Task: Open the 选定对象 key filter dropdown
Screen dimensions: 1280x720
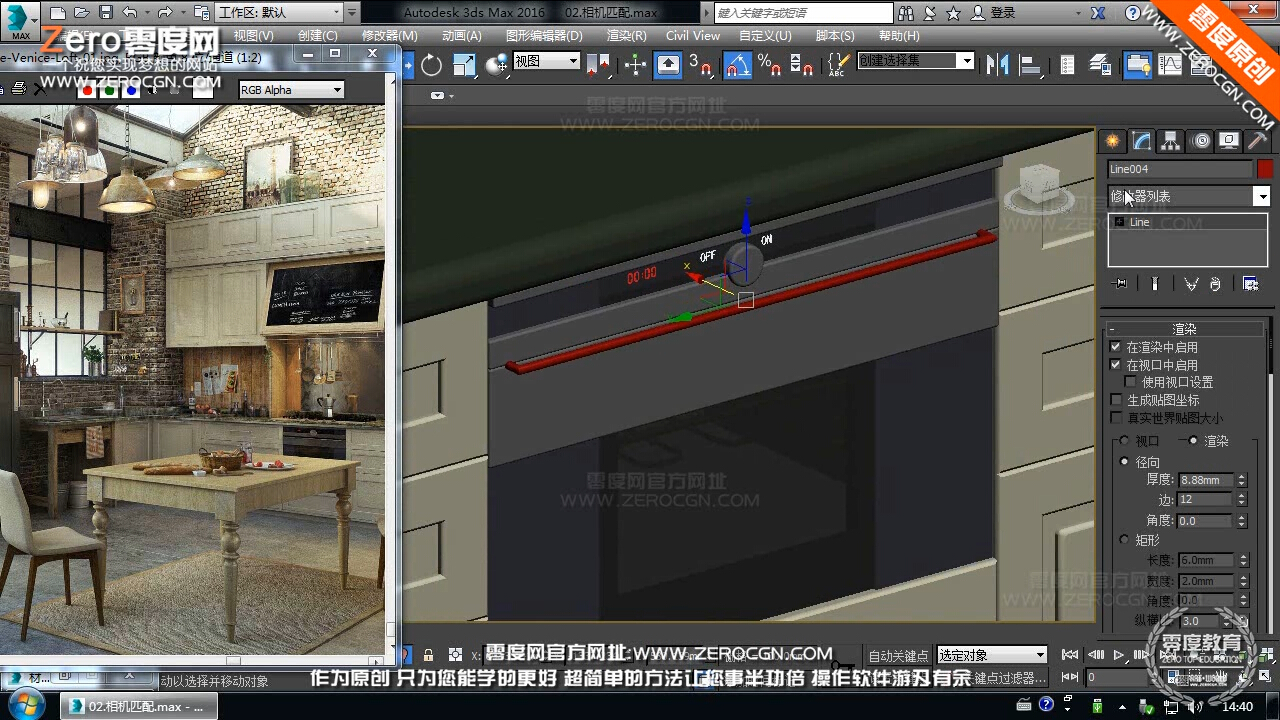Action: 992,655
